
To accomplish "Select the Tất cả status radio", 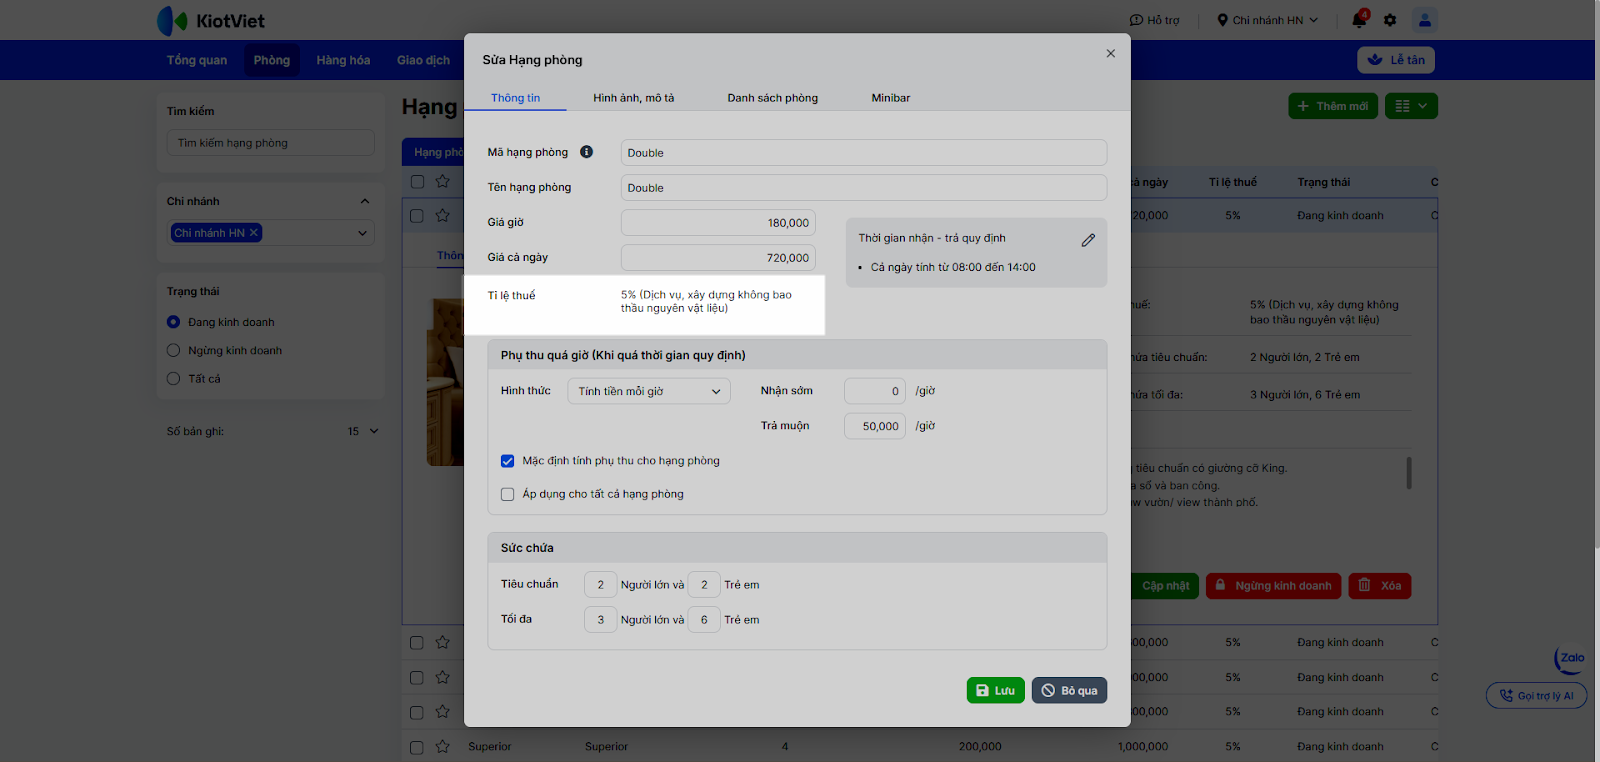I will tap(173, 379).
